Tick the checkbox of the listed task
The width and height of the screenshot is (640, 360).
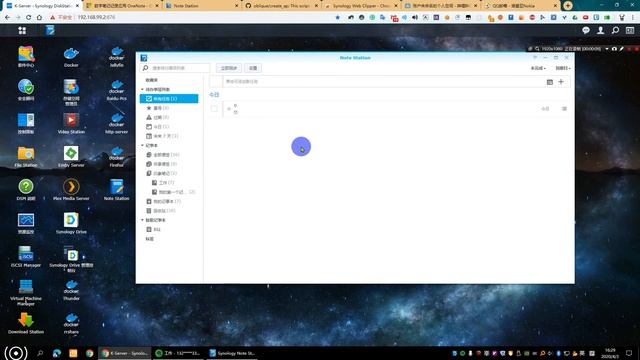pos(214,109)
